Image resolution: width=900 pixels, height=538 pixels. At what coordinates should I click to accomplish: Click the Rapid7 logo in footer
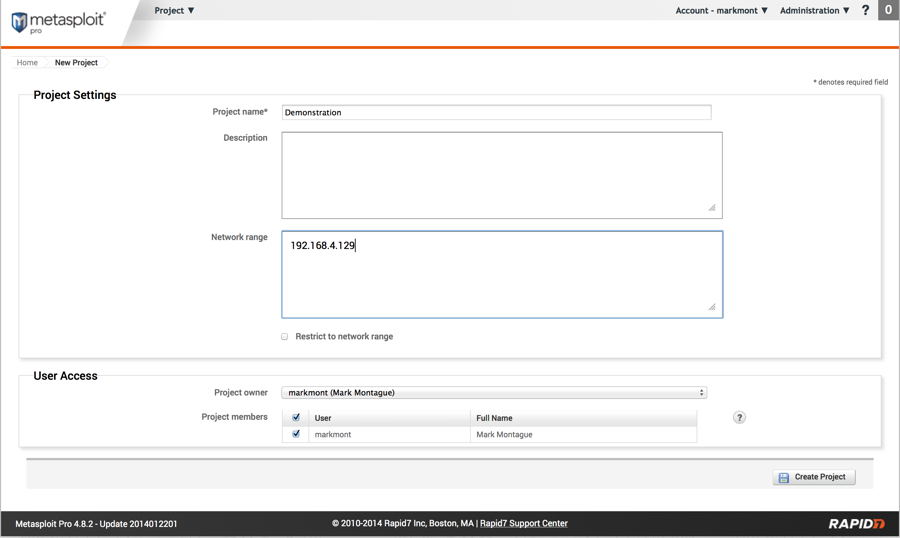pyautogui.click(x=856, y=523)
